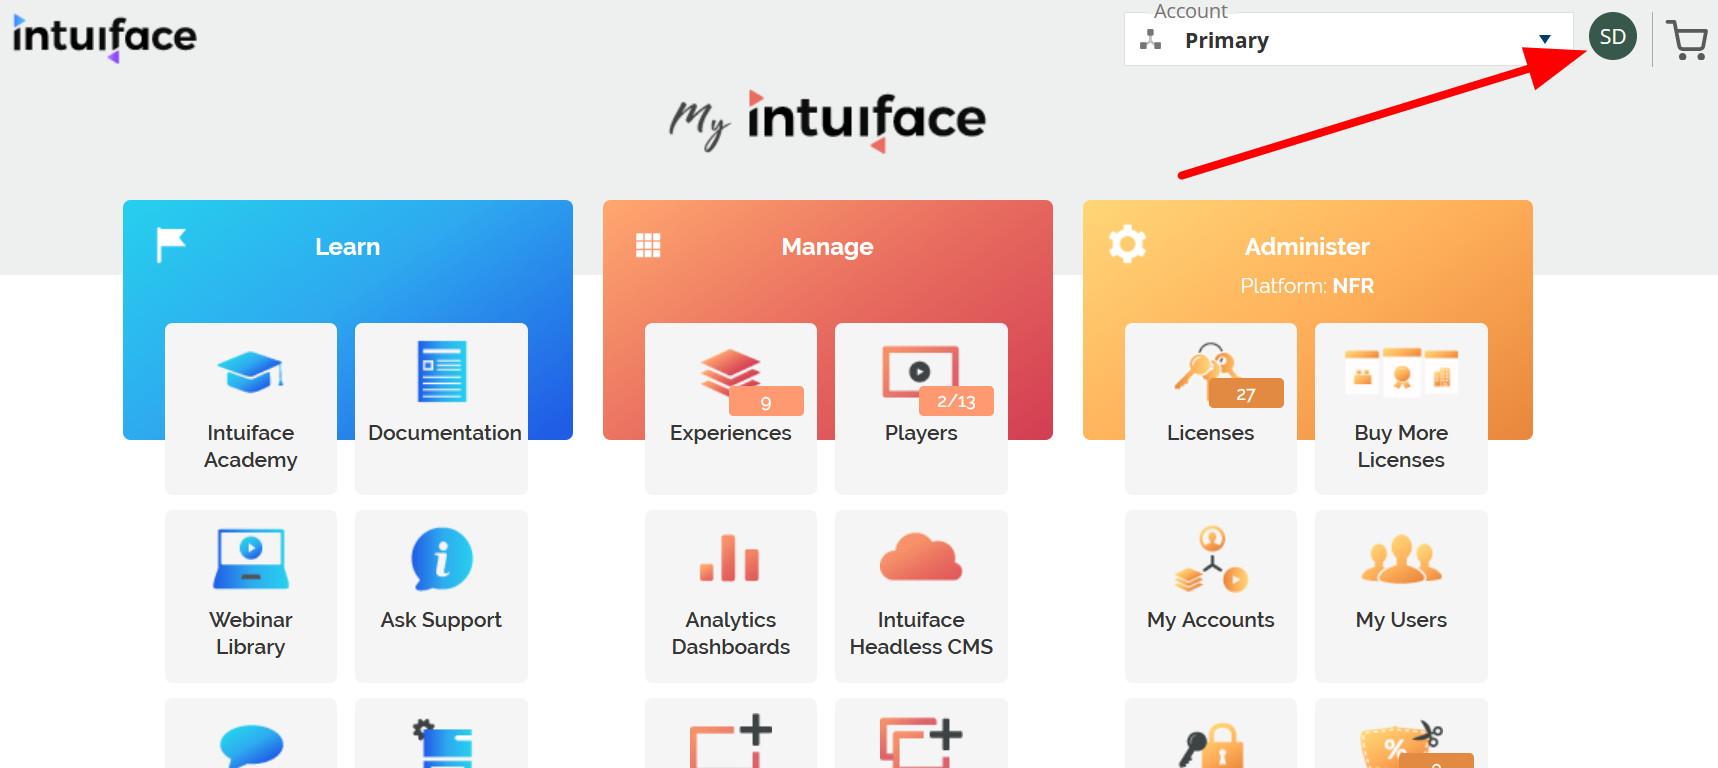Open the Licenses tile

[1210, 408]
